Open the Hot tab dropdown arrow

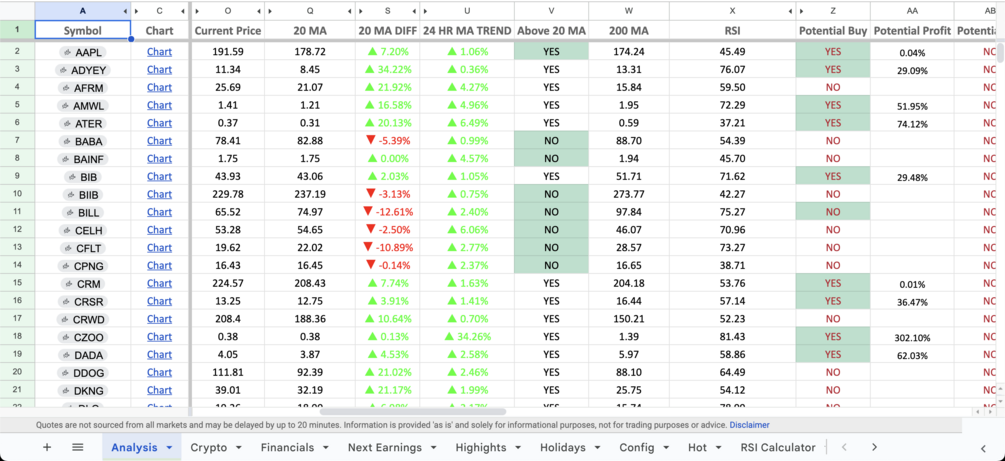[x=717, y=448]
